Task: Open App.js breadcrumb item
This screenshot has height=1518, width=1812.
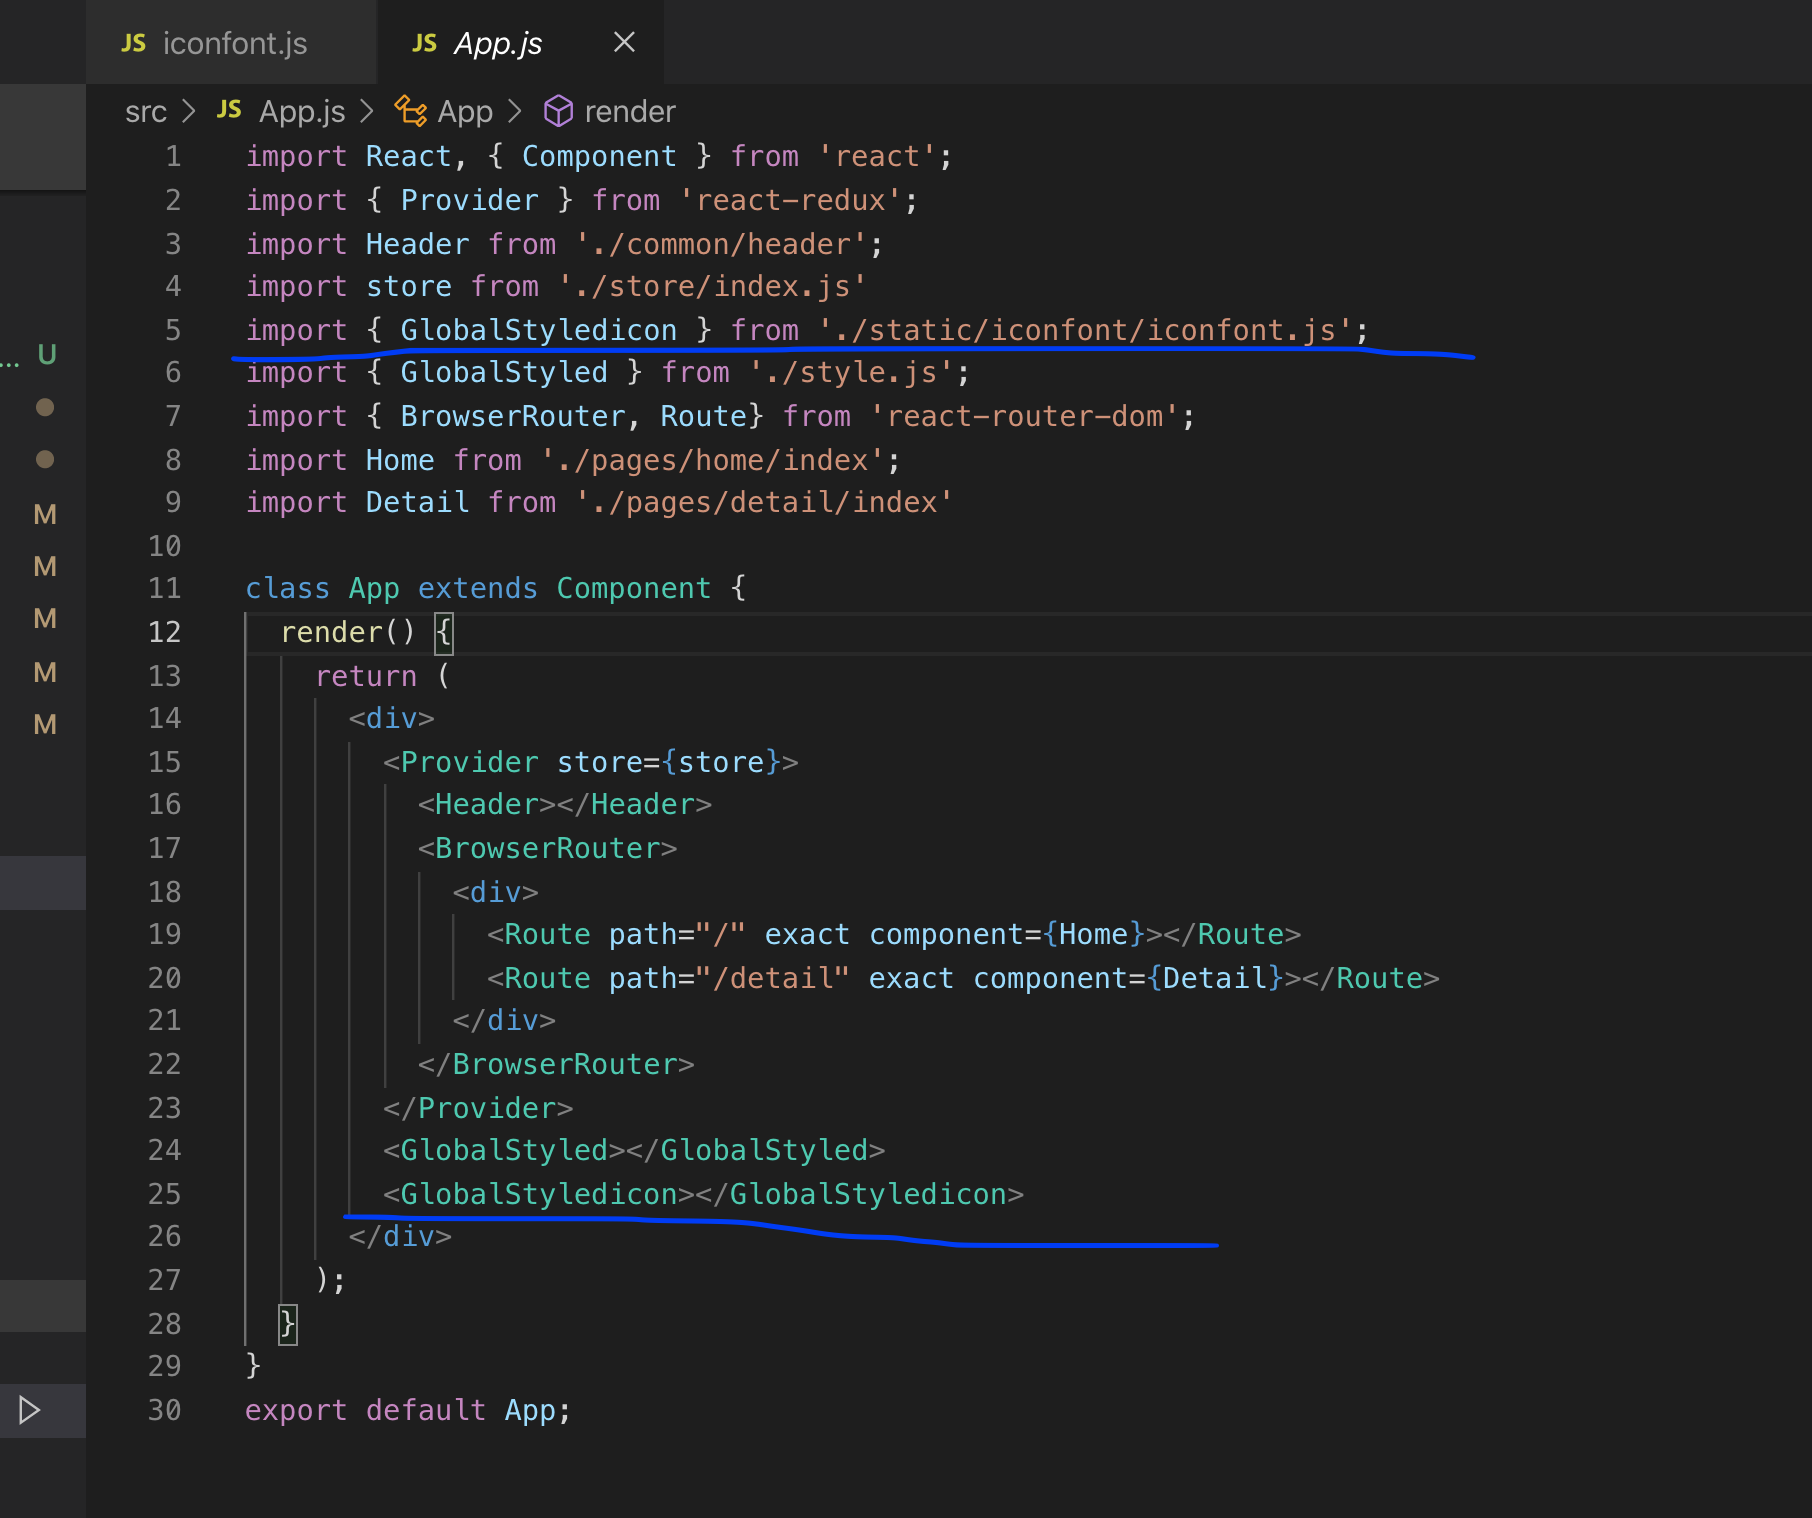Action: (302, 112)
